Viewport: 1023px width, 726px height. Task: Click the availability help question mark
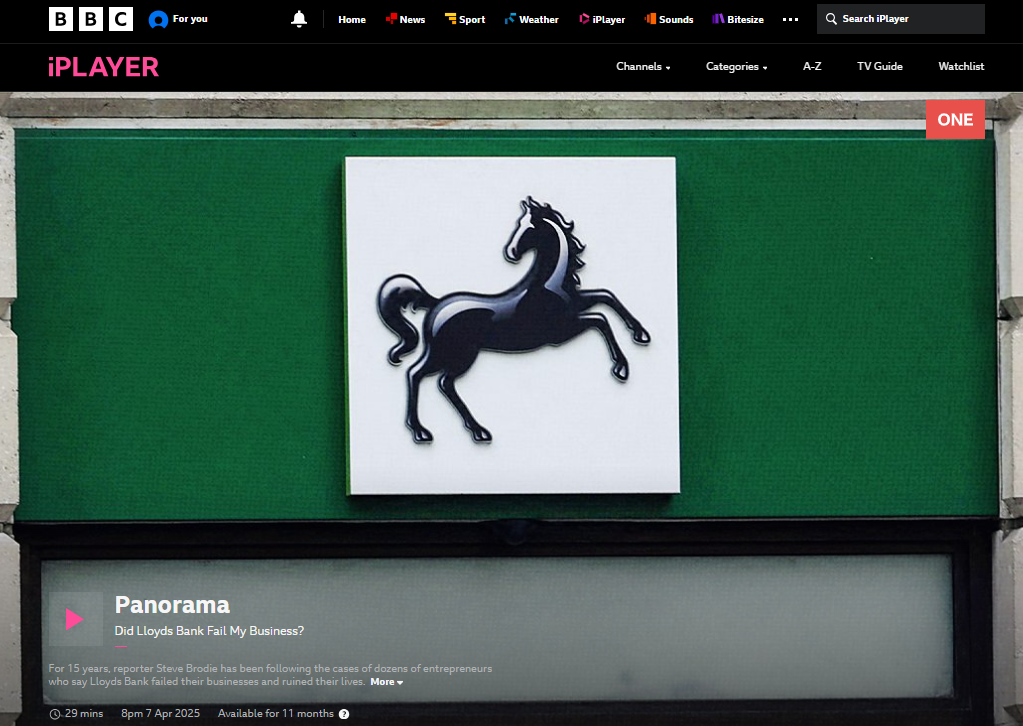344,714
